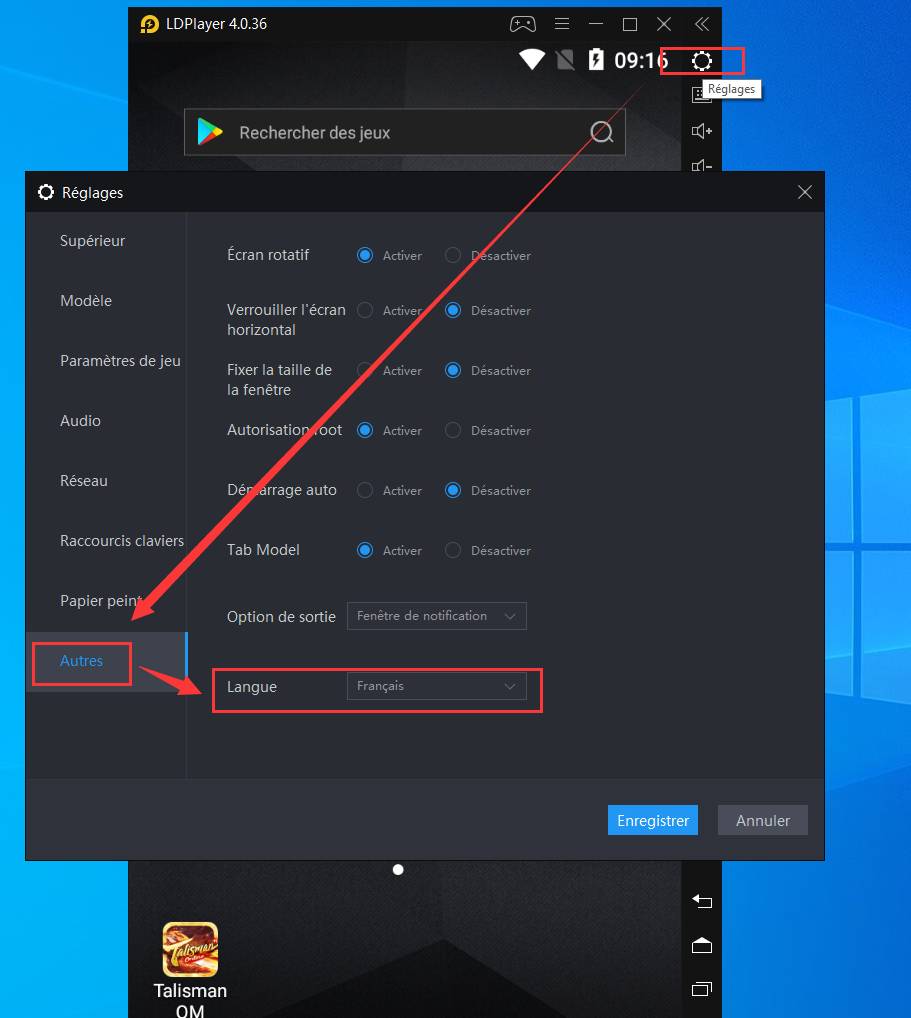
Task: Tap the Android home icon
Action: pyautogui.click(x=702, y=945)
